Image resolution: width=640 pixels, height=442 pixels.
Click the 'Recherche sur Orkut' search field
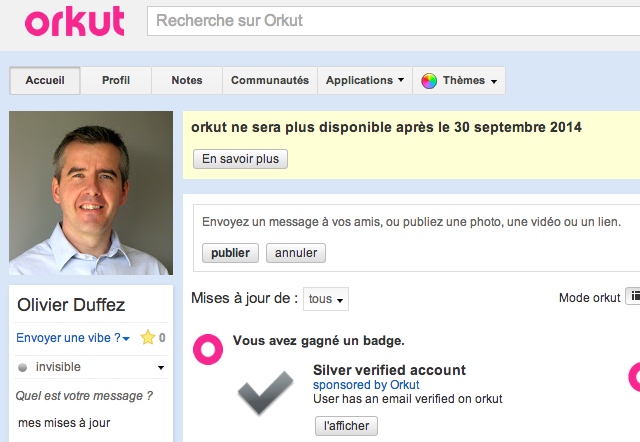click(393, 20)
